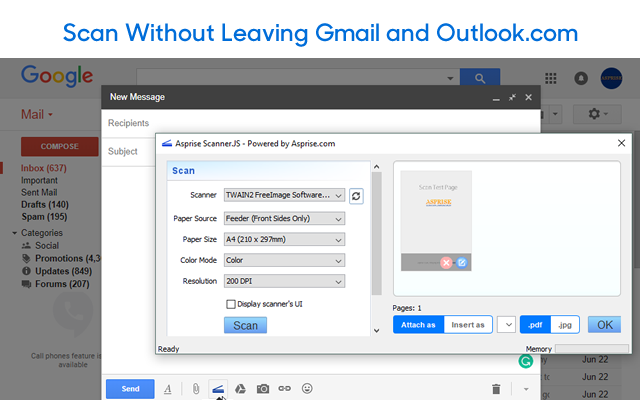Open the Gmail settings gear
640x400 pixels.
point(597,114)
